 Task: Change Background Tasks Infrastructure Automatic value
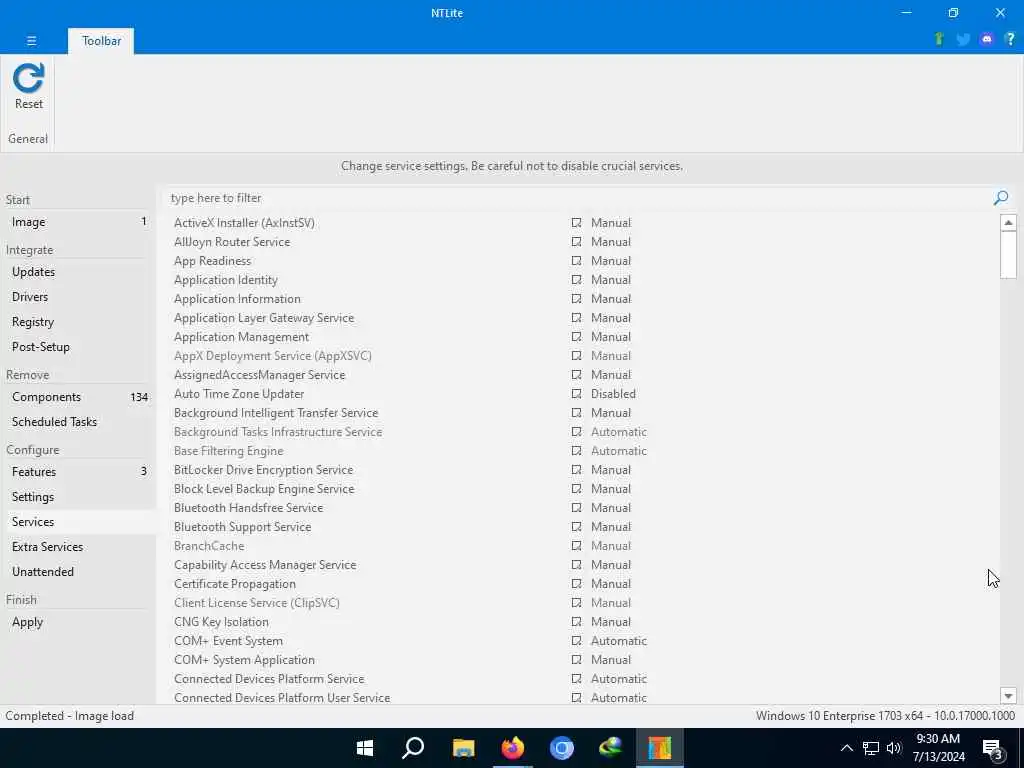point(618,432)
